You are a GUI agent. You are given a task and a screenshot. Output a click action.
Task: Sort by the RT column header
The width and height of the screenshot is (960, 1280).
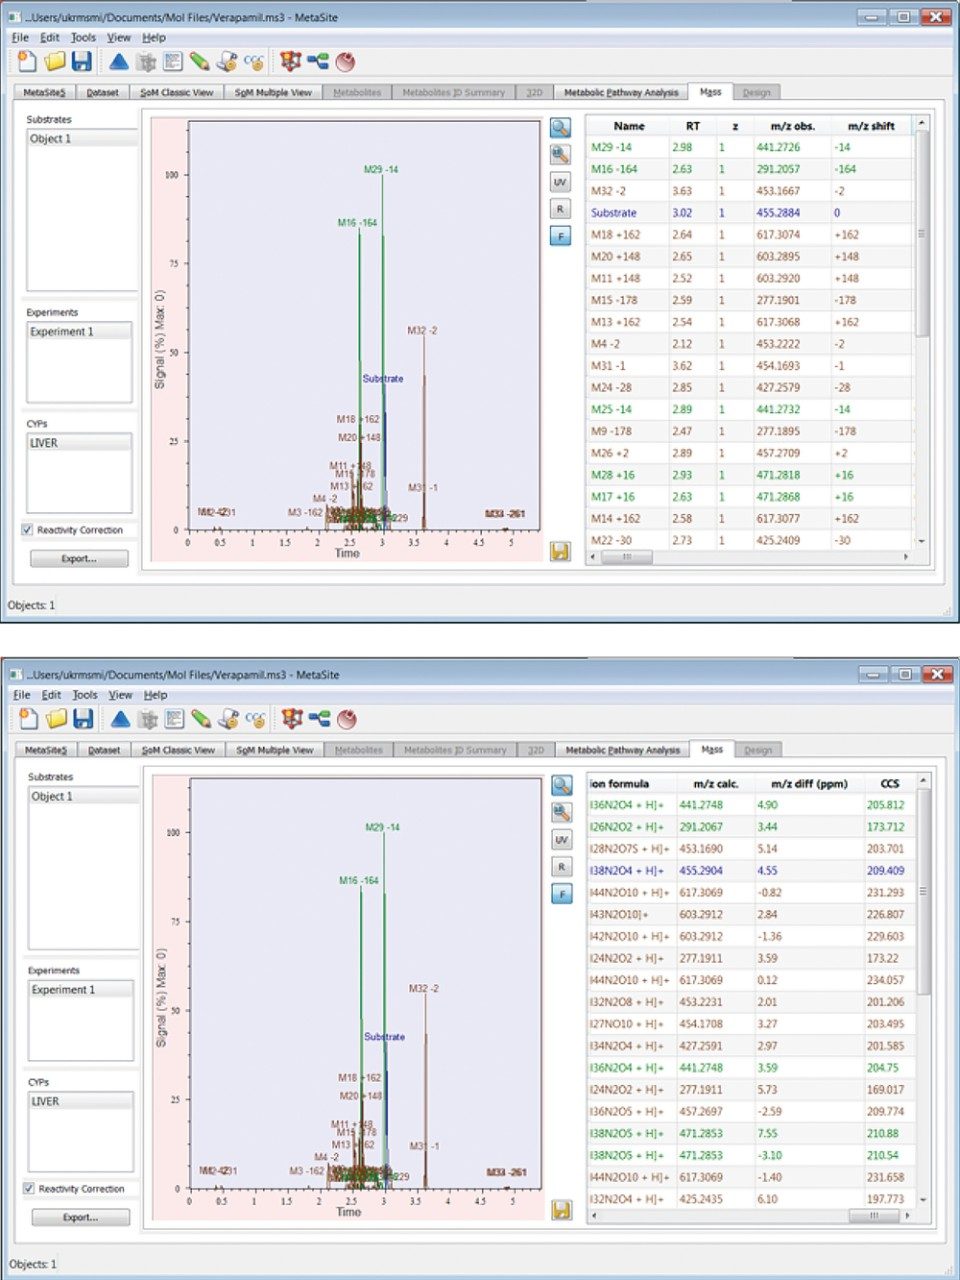pyautogui.click(x=693, y=126)
